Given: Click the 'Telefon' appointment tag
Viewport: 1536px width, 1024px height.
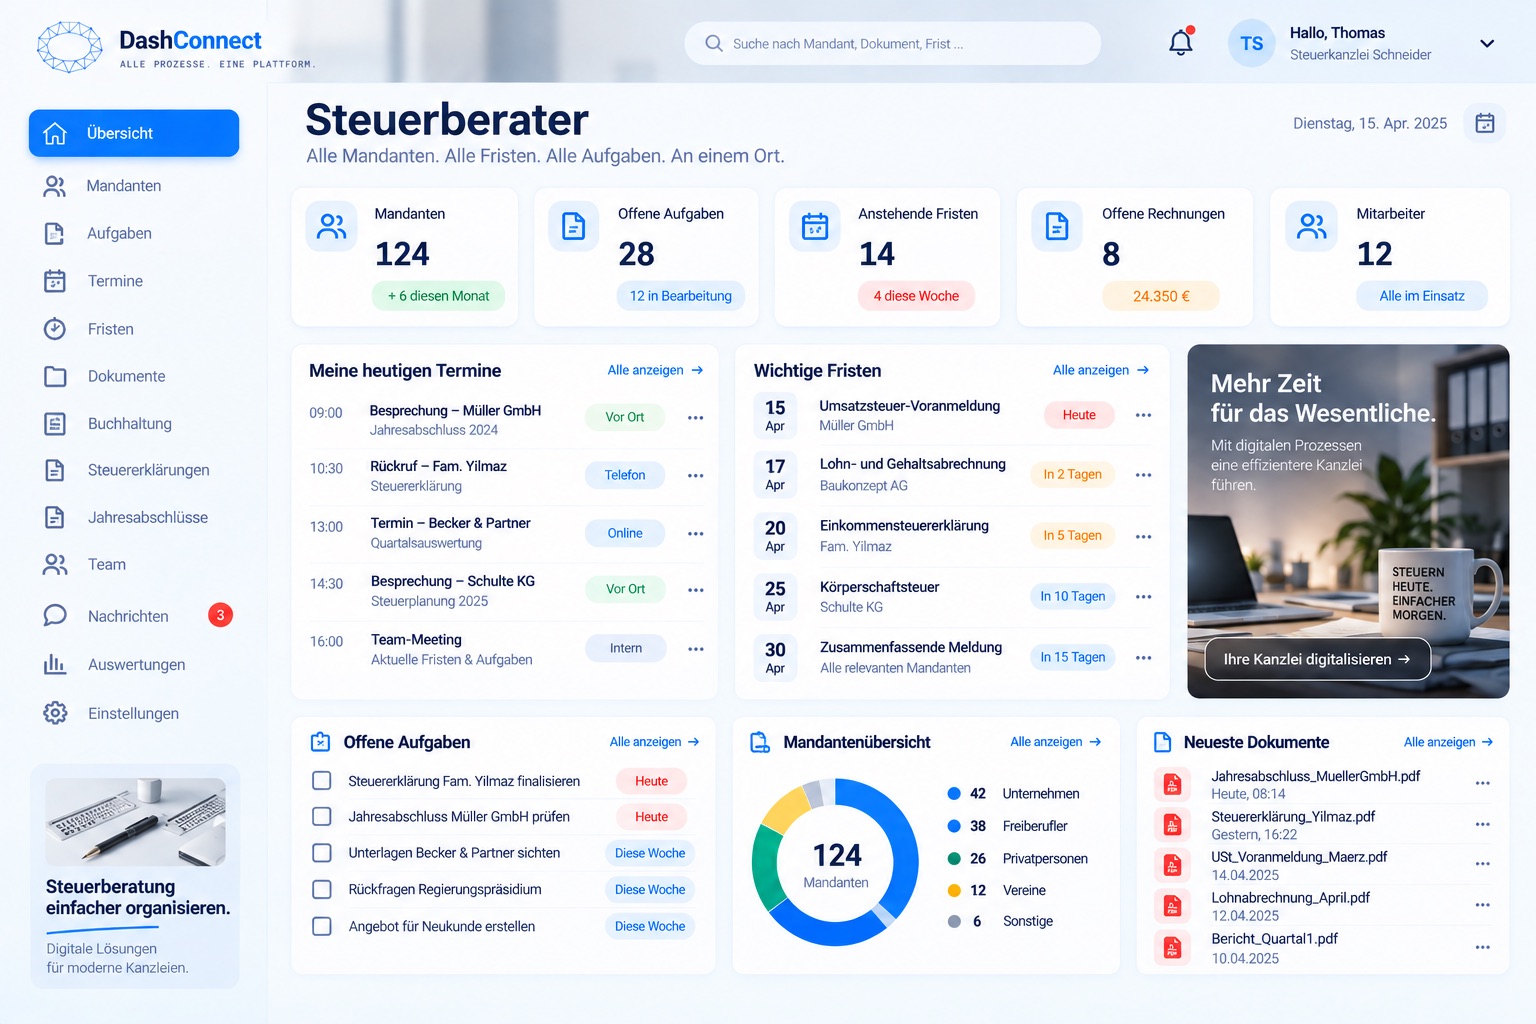Looking at the screenshot, I should tap(625, 475).
